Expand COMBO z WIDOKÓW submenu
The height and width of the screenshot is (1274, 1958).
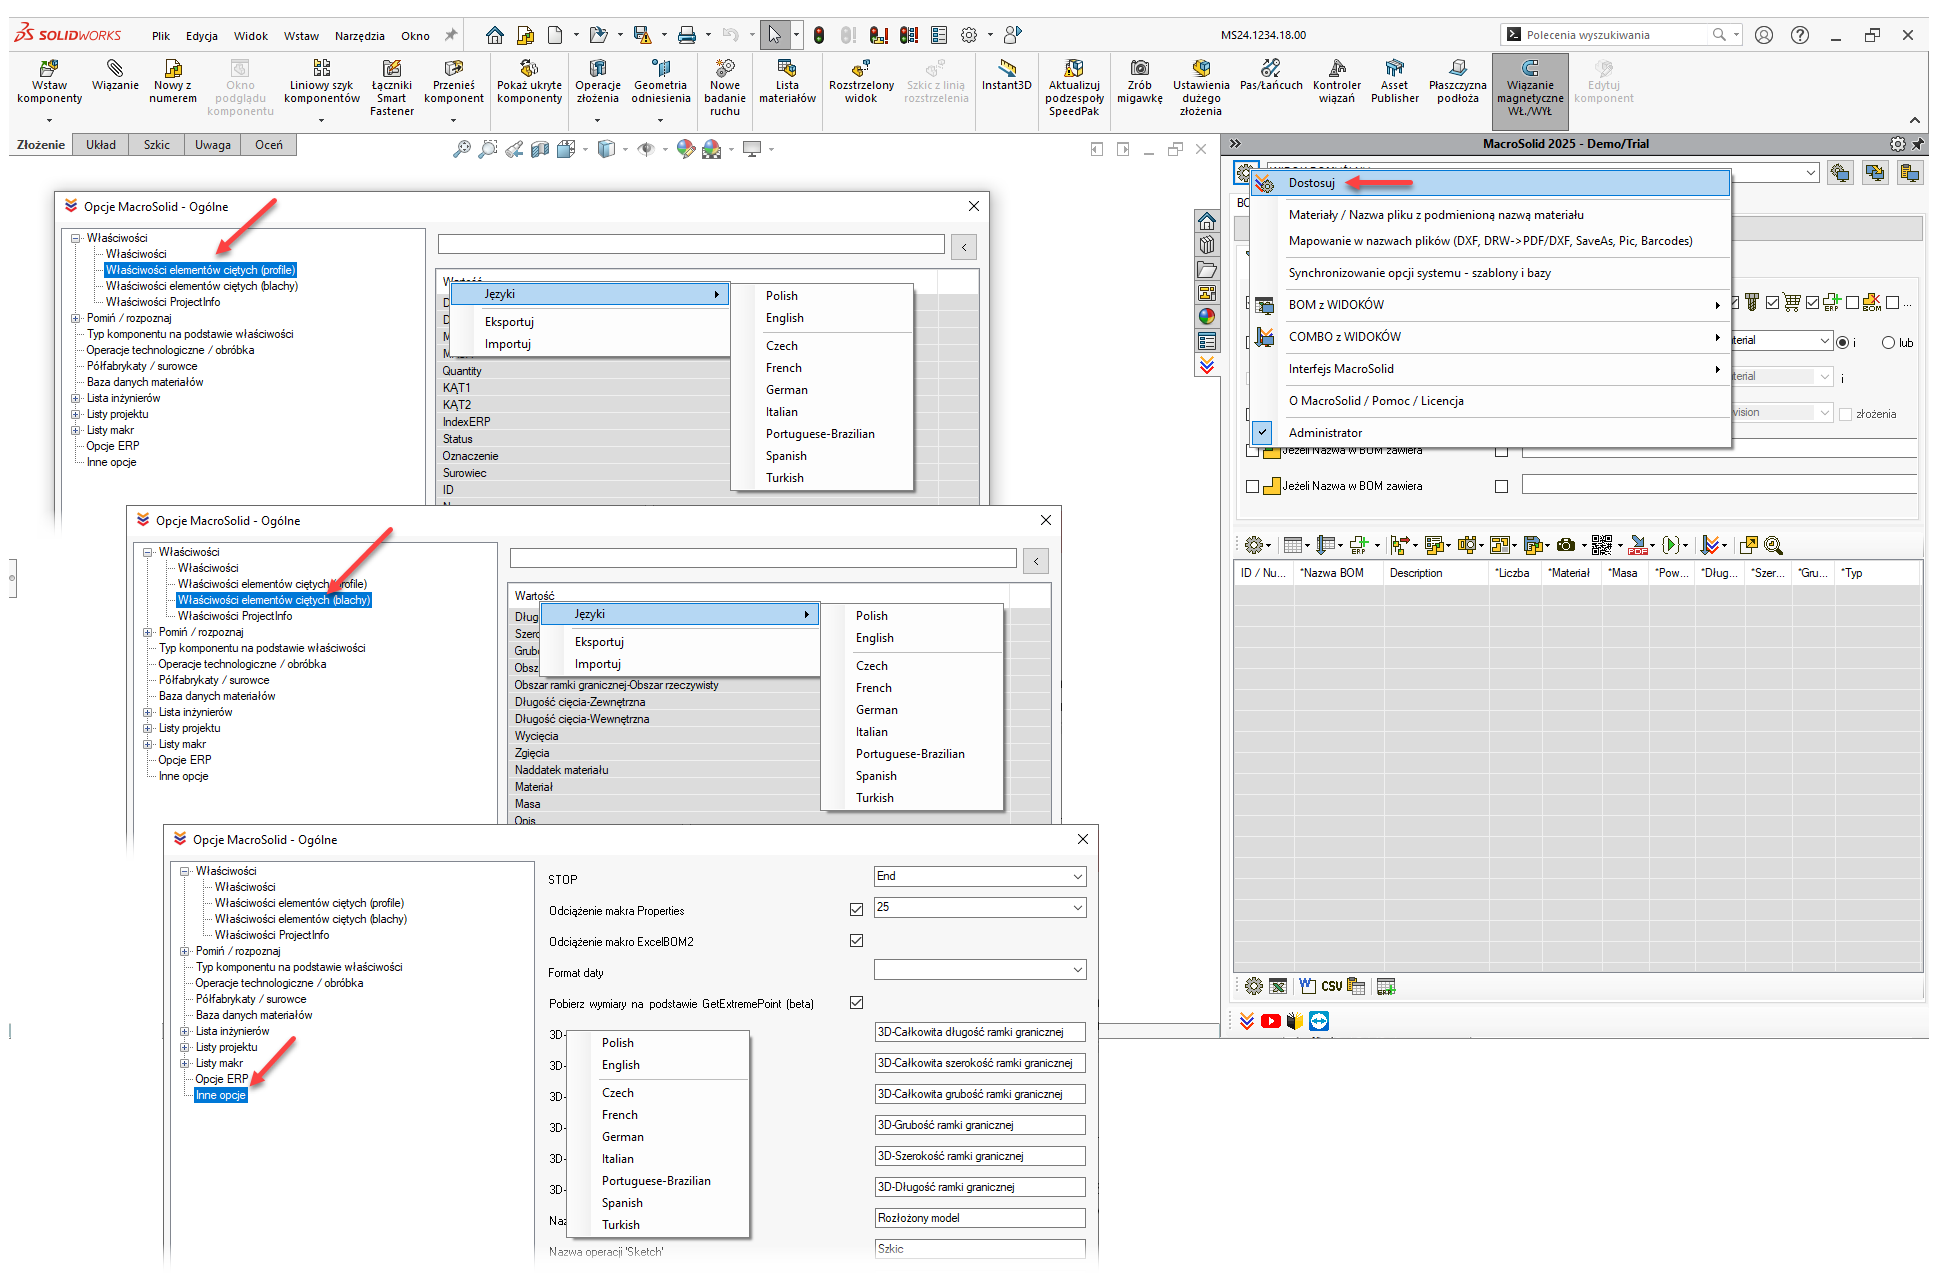point(1491,337)
